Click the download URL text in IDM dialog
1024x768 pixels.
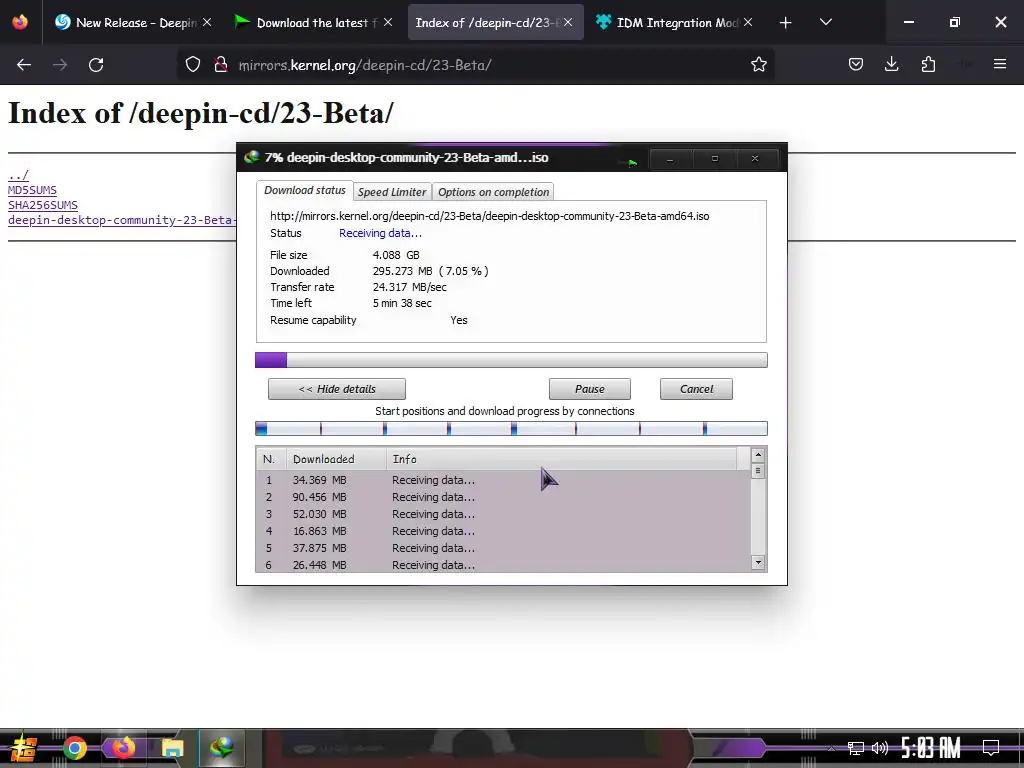coord(490,216)
